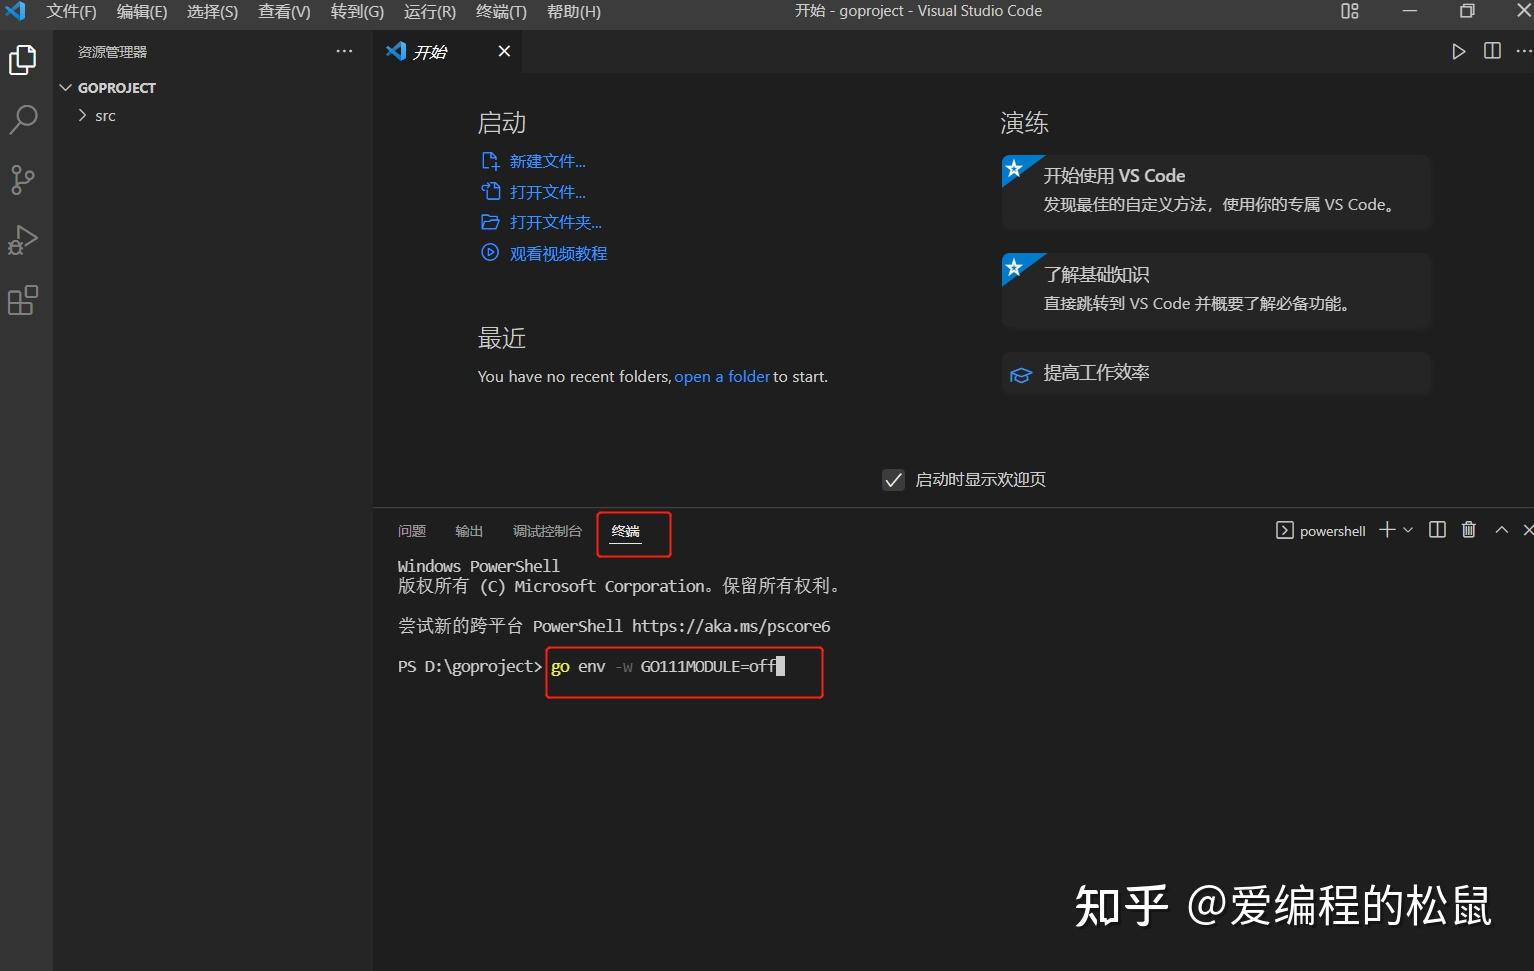
Task: Open the 查看(V) menu
Action: [284, 11]
